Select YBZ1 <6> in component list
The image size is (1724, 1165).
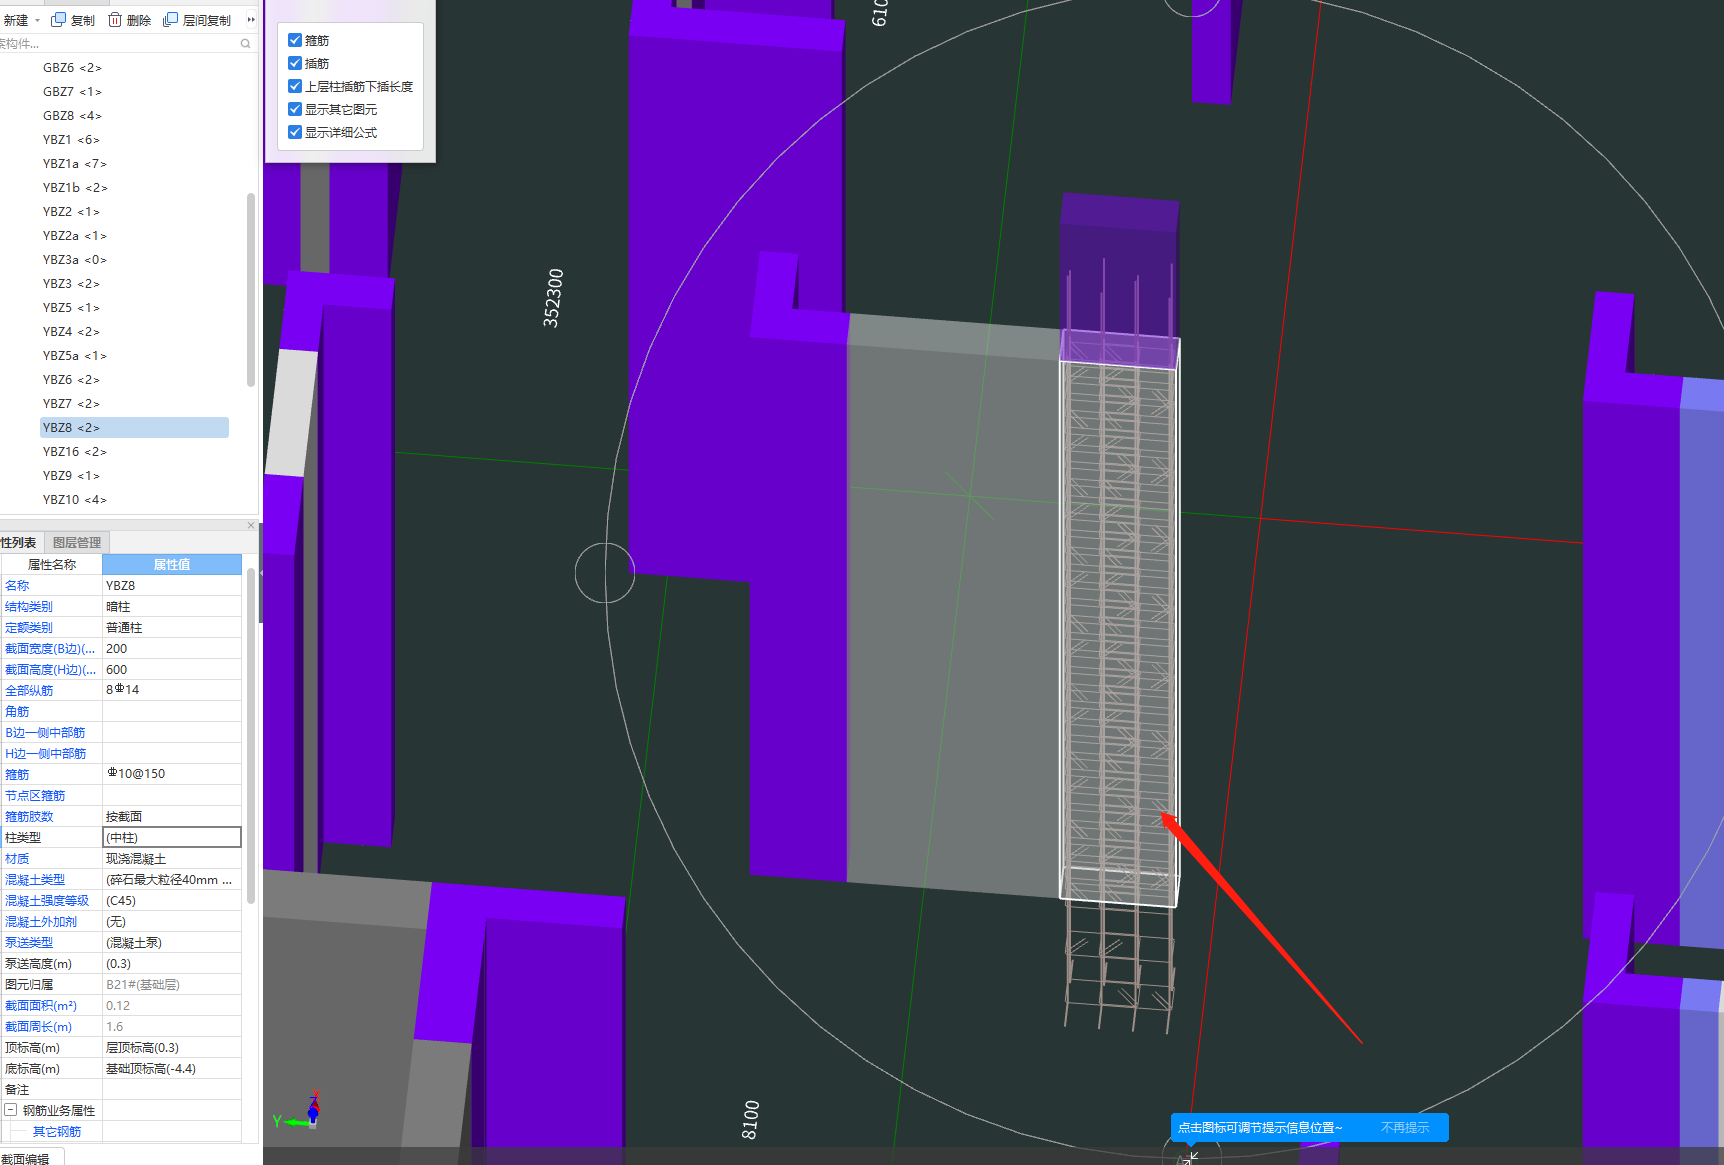(71, 140)
